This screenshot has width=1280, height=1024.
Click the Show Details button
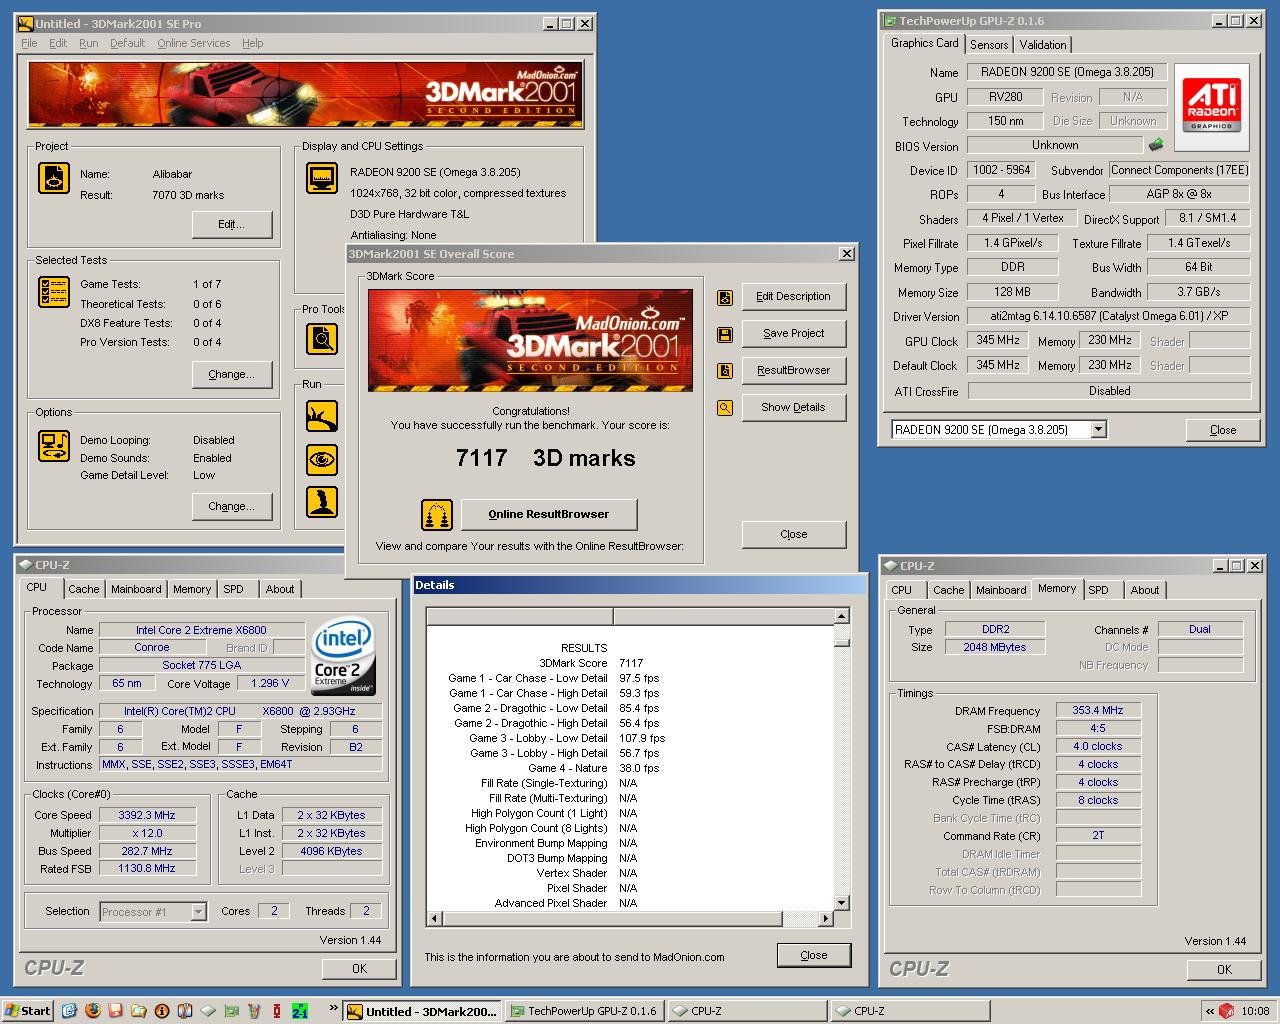[x=793, y=407]
